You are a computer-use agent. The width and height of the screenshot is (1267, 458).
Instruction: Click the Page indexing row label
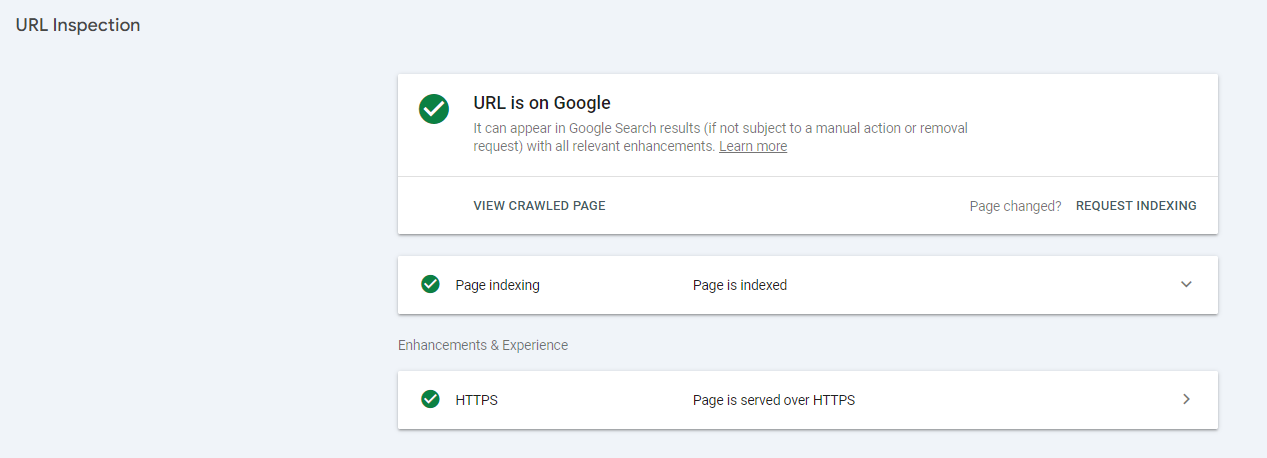497,285
